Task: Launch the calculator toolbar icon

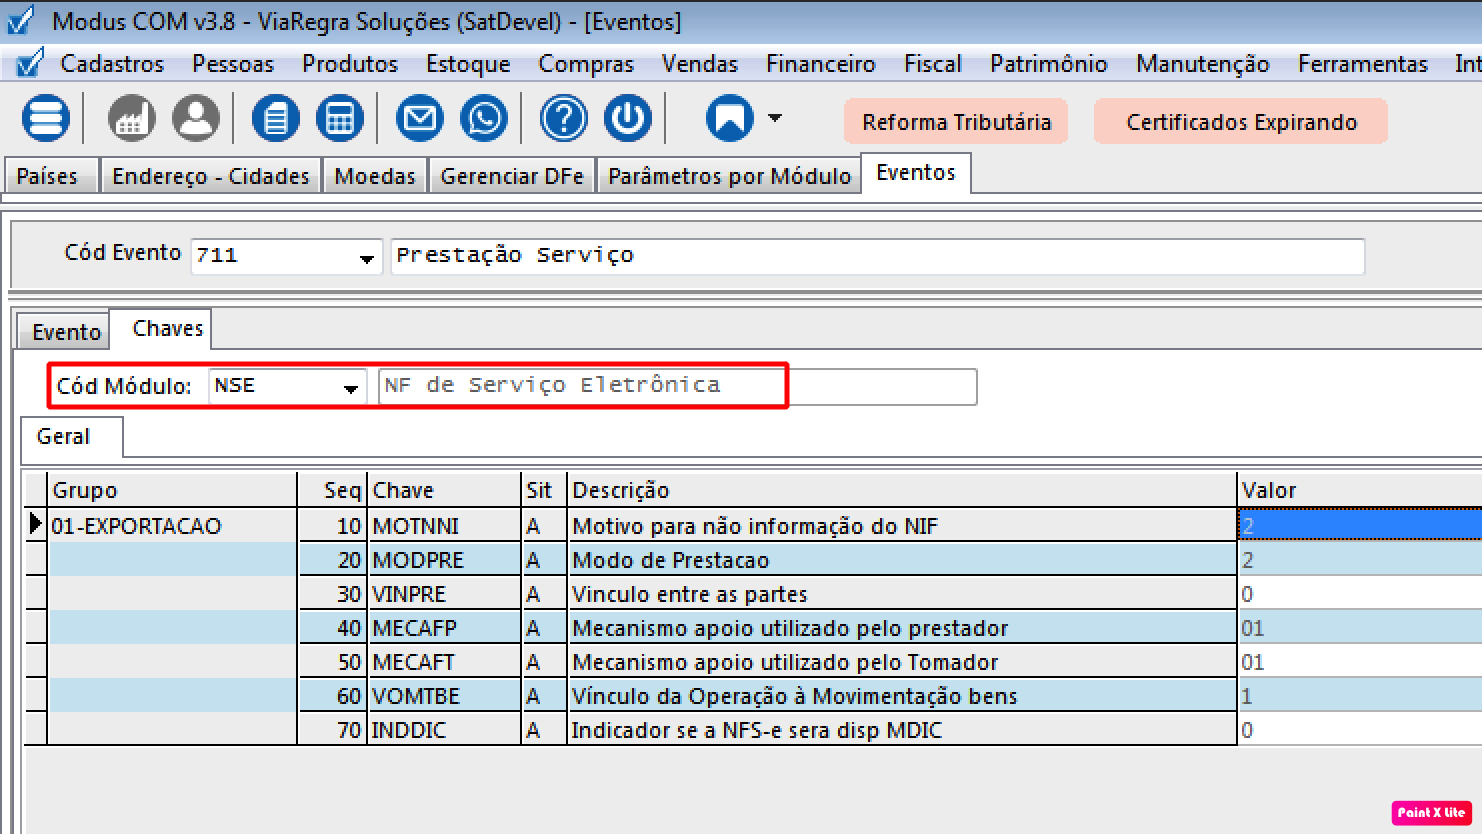Action: point(340,119)
